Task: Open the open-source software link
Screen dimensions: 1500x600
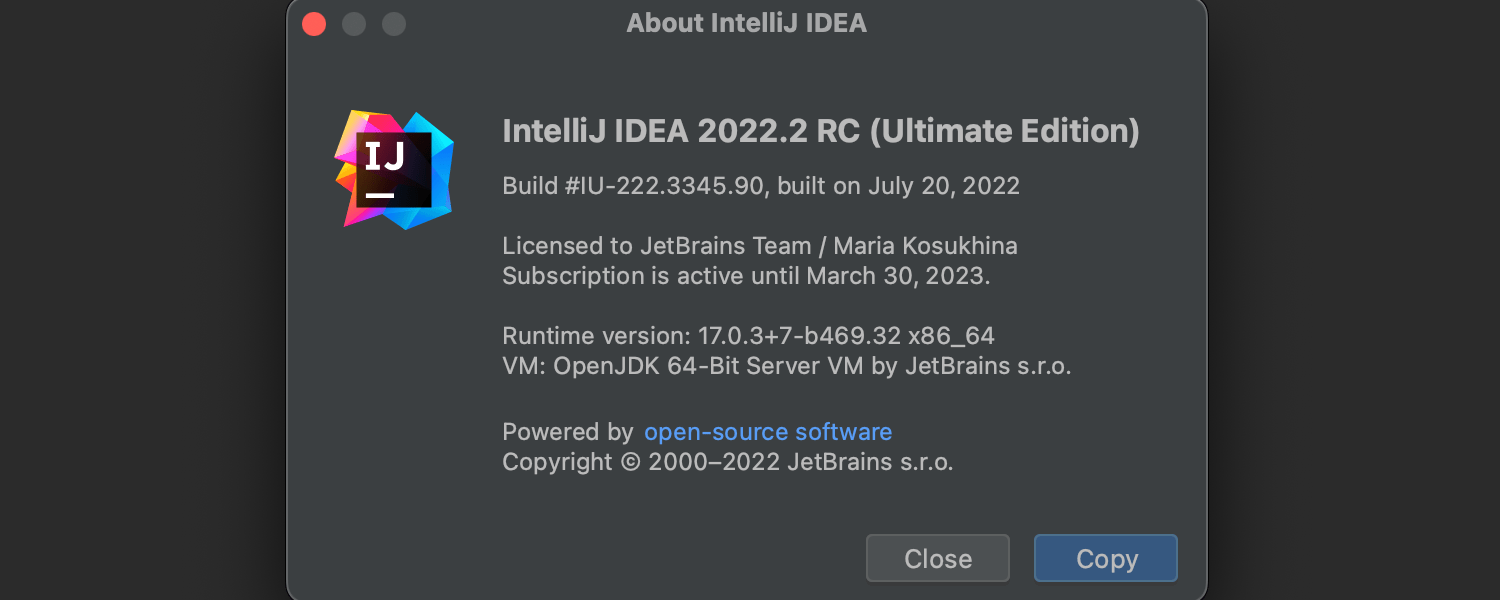Action: pyautogui.click(x=767, y=432)
